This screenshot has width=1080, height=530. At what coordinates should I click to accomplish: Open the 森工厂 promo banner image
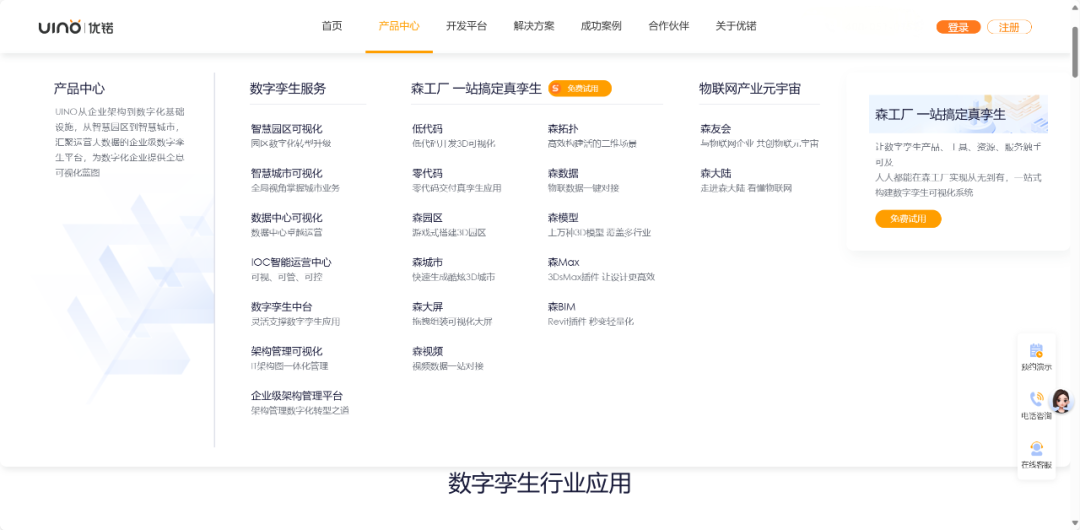tap(958, 114)
